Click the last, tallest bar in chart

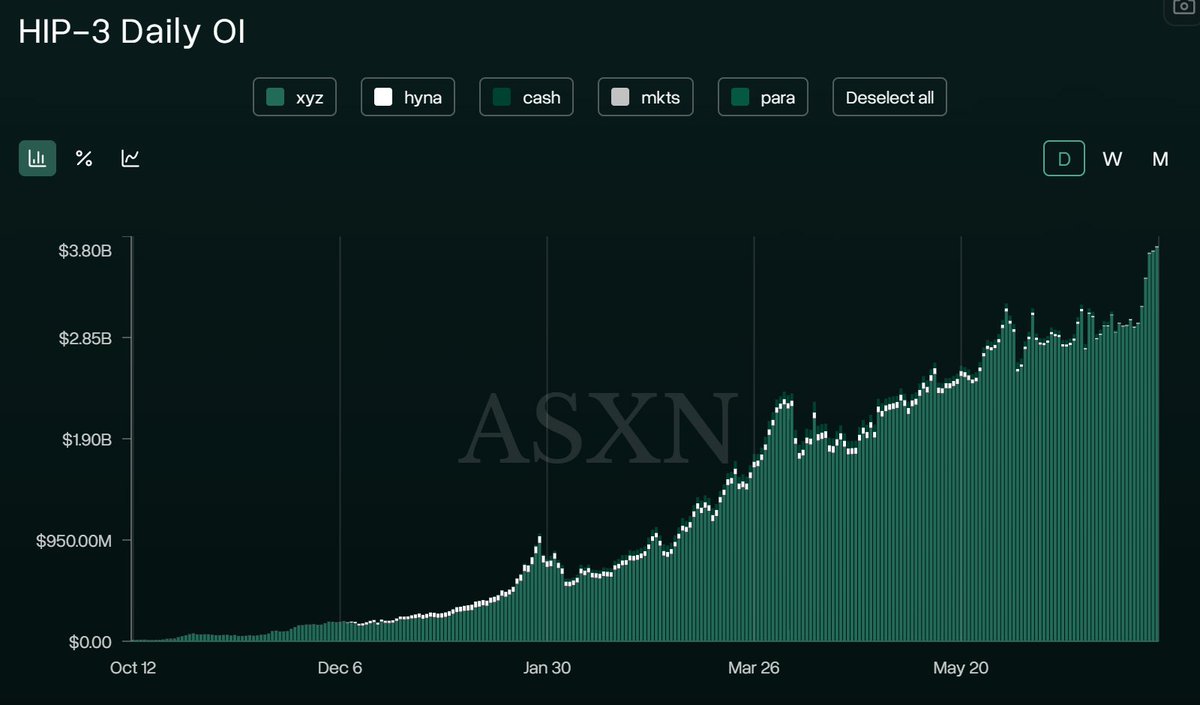point(1157,443)
